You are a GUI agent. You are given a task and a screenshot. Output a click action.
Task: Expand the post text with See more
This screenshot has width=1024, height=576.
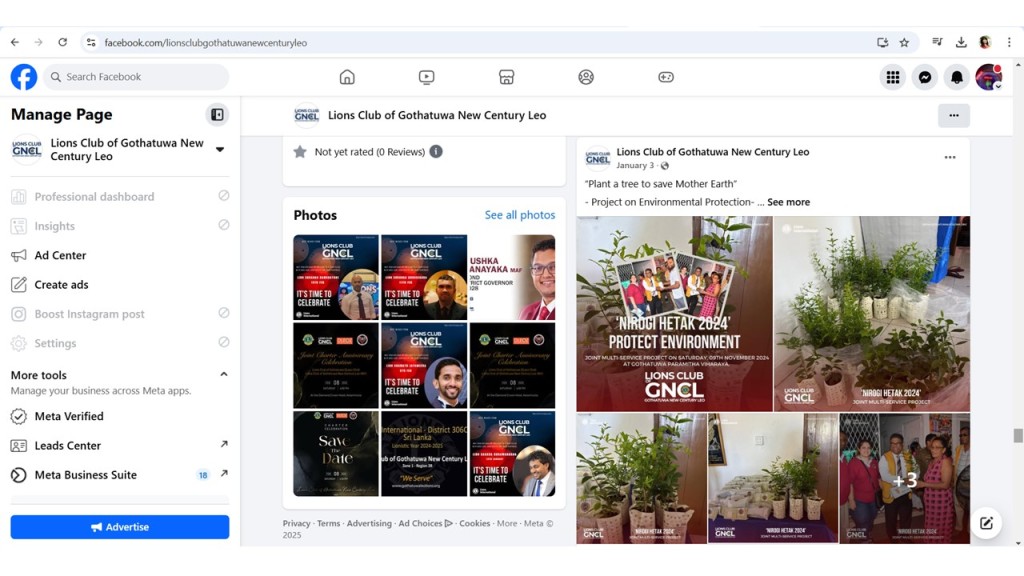tap(788, 202)
